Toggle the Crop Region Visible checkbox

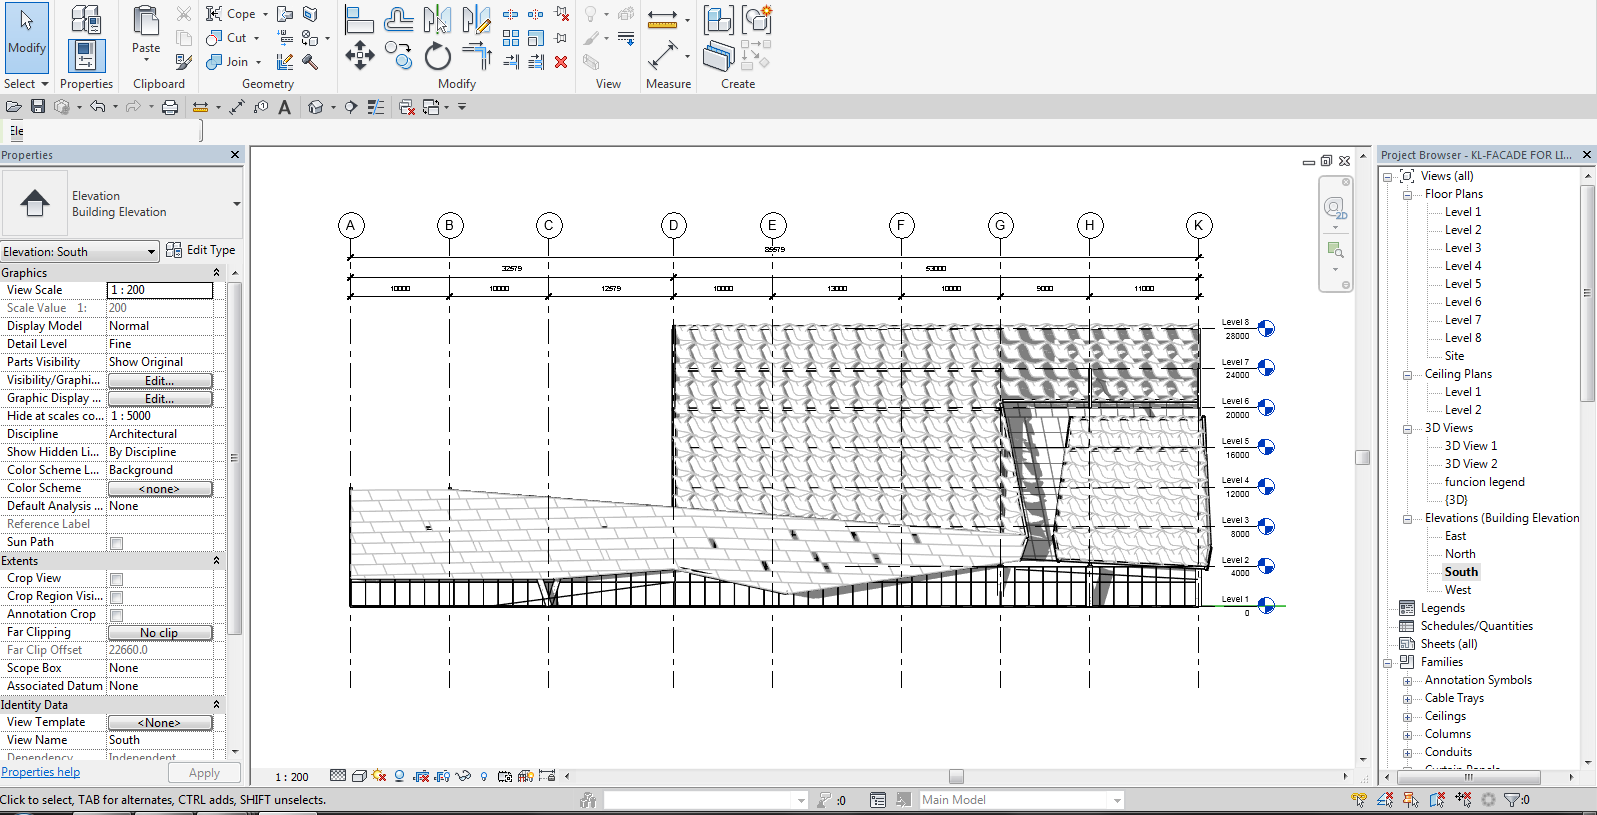(x=117, y=597)
